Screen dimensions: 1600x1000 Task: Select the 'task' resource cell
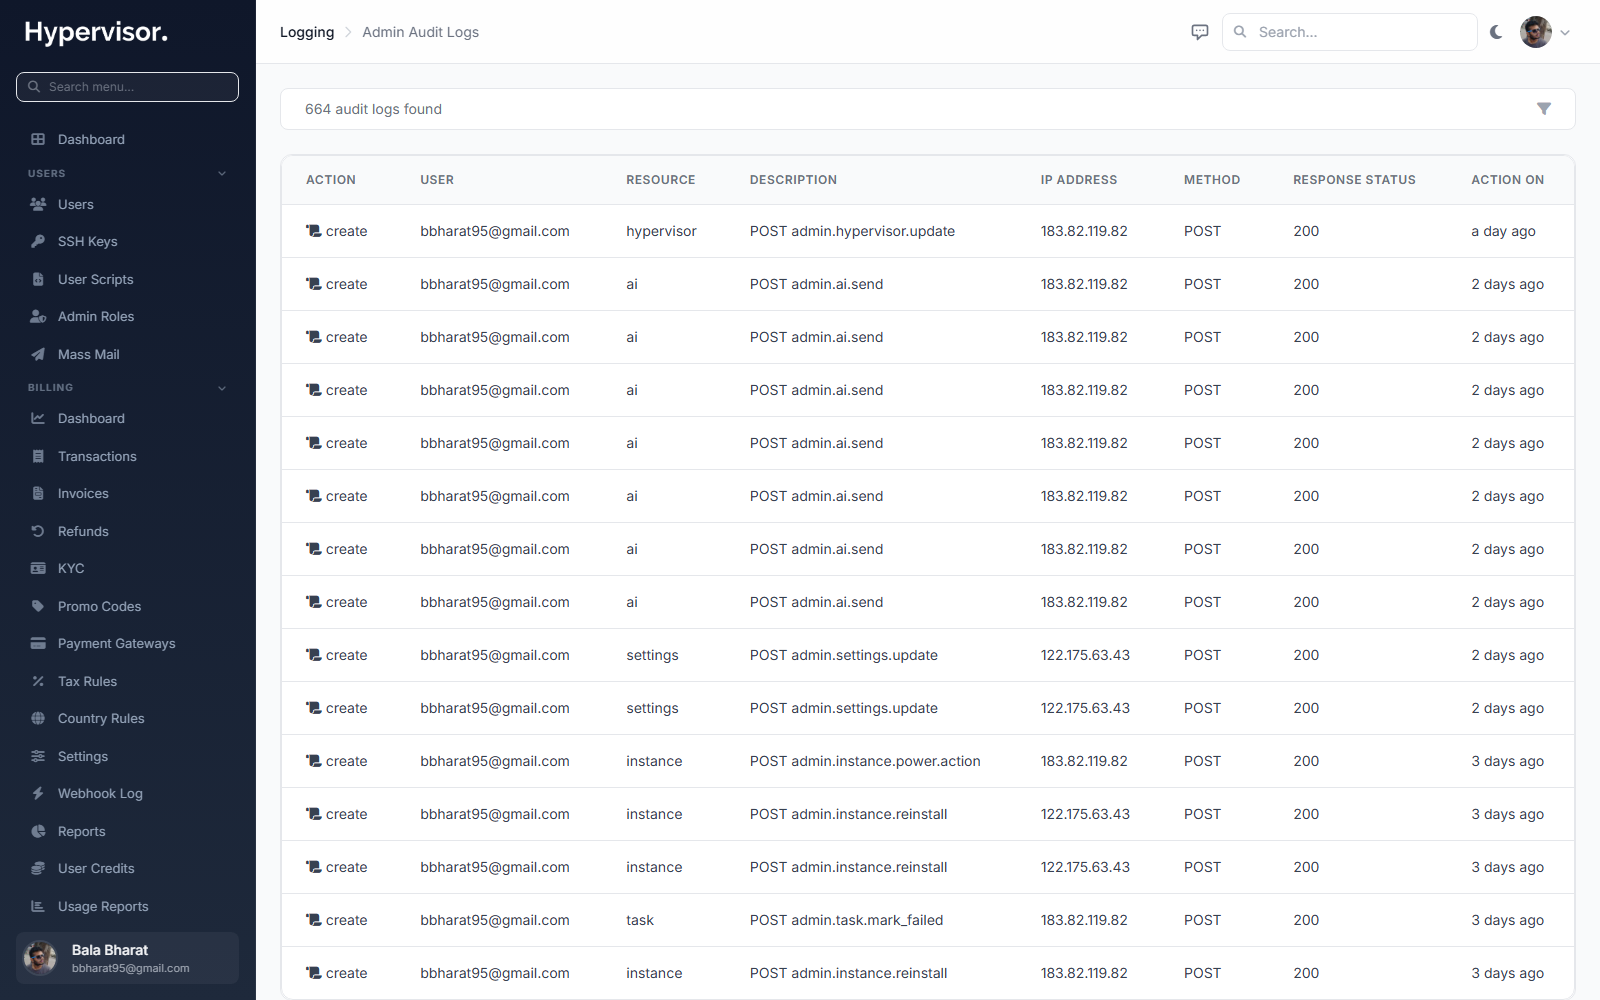point(640,920)
